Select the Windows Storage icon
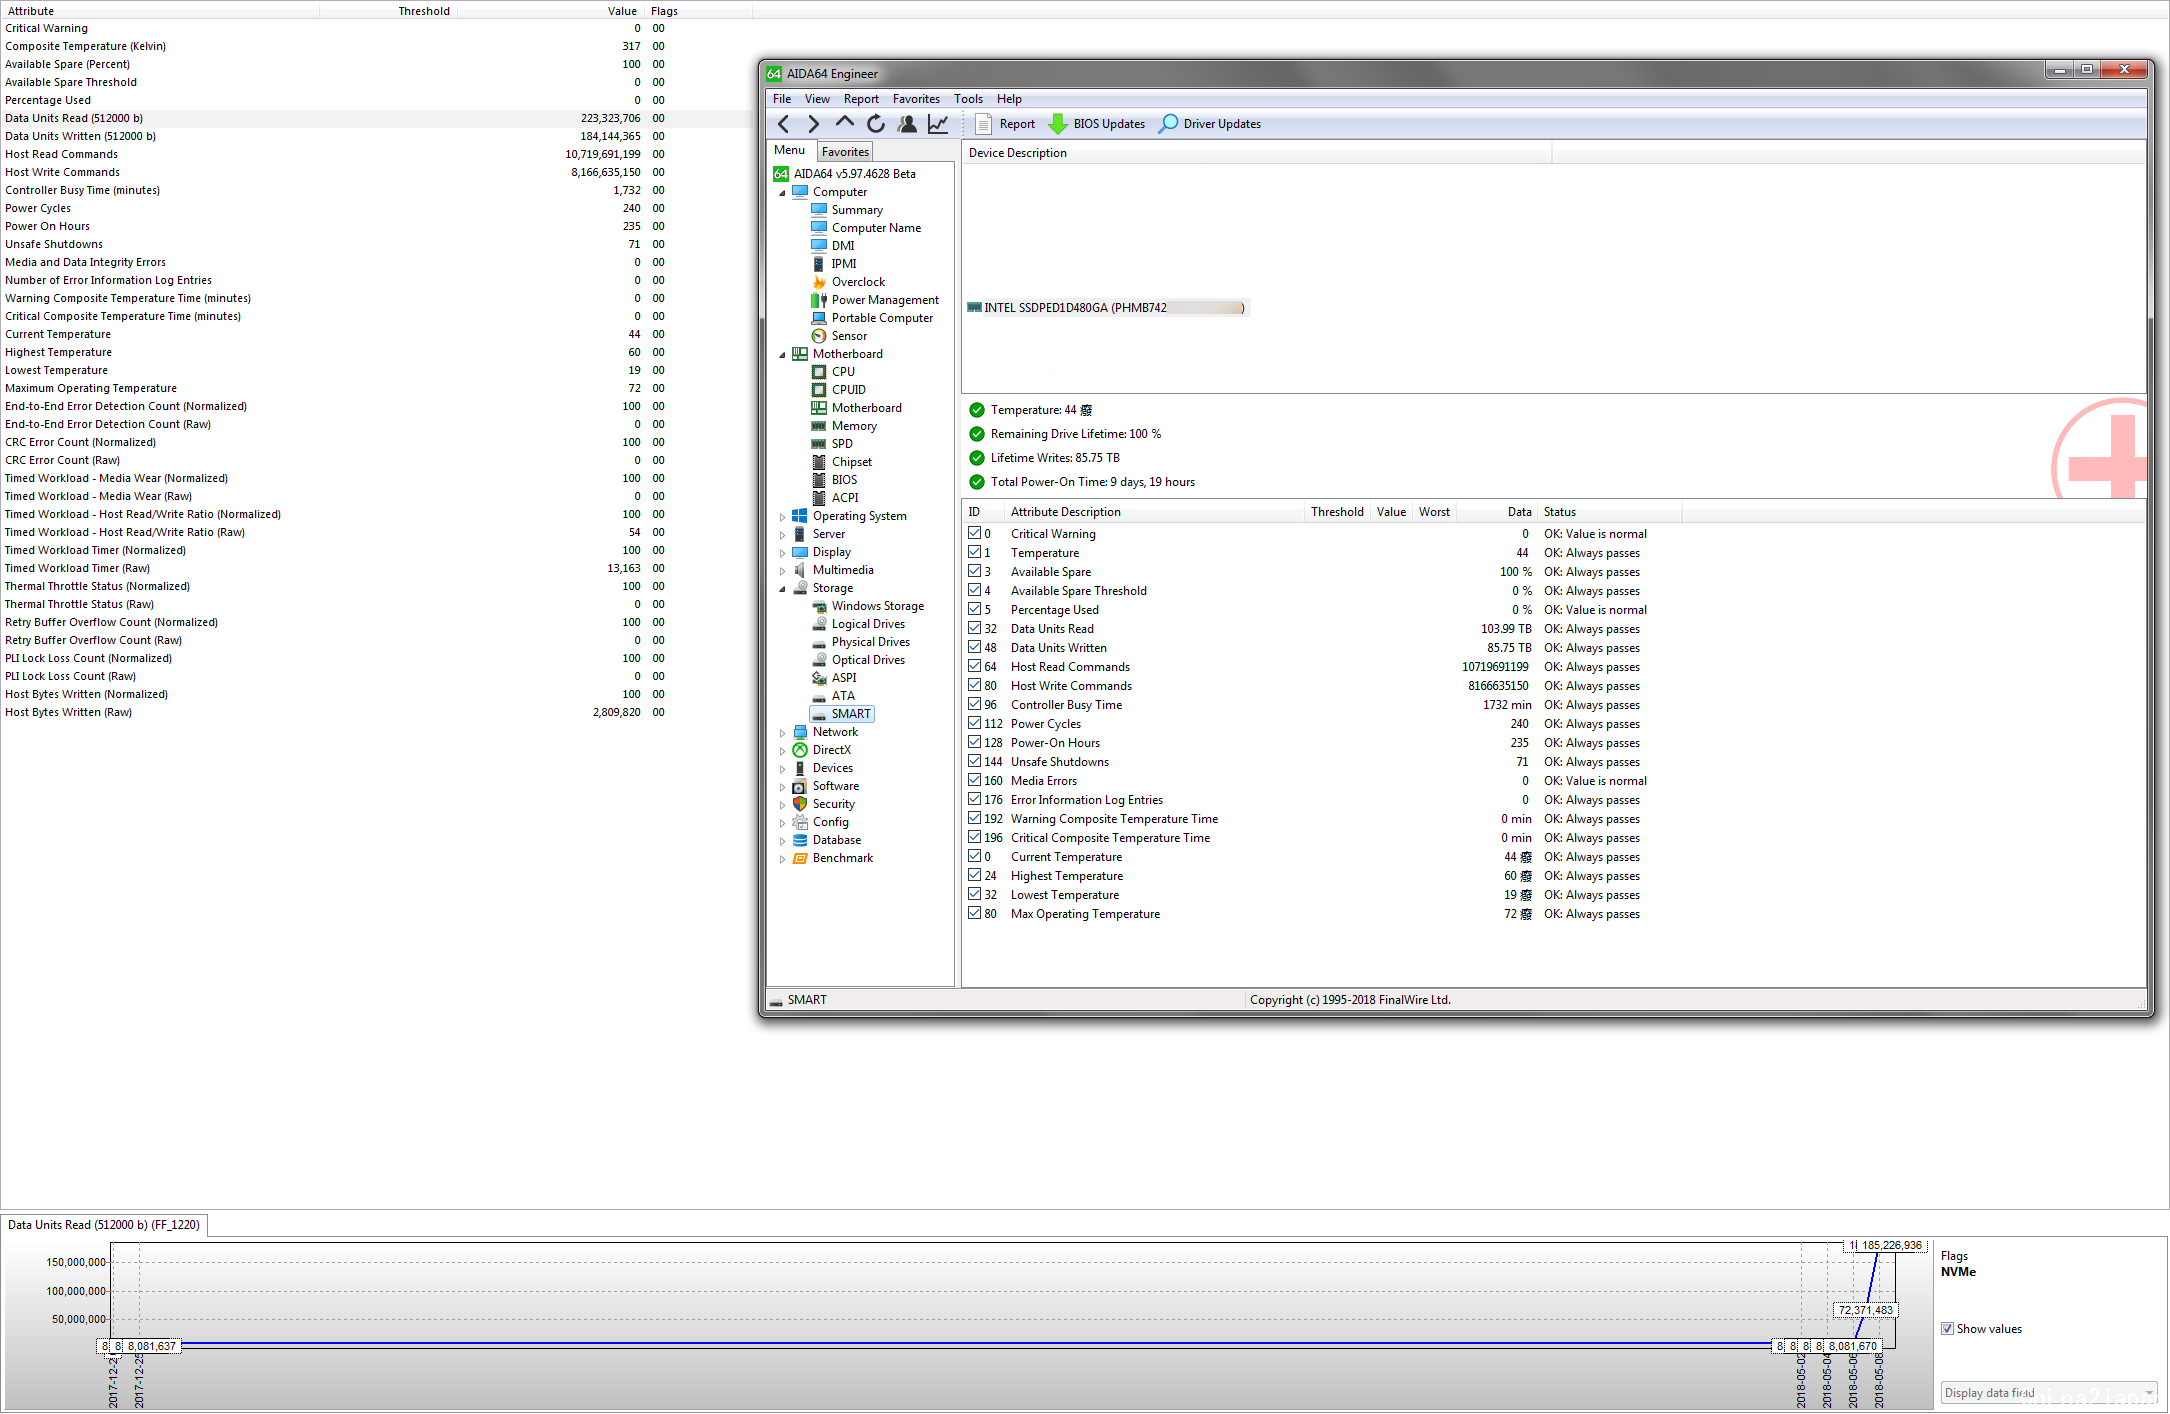This screenshot has width=2170, height=1414. coord(819,606)
